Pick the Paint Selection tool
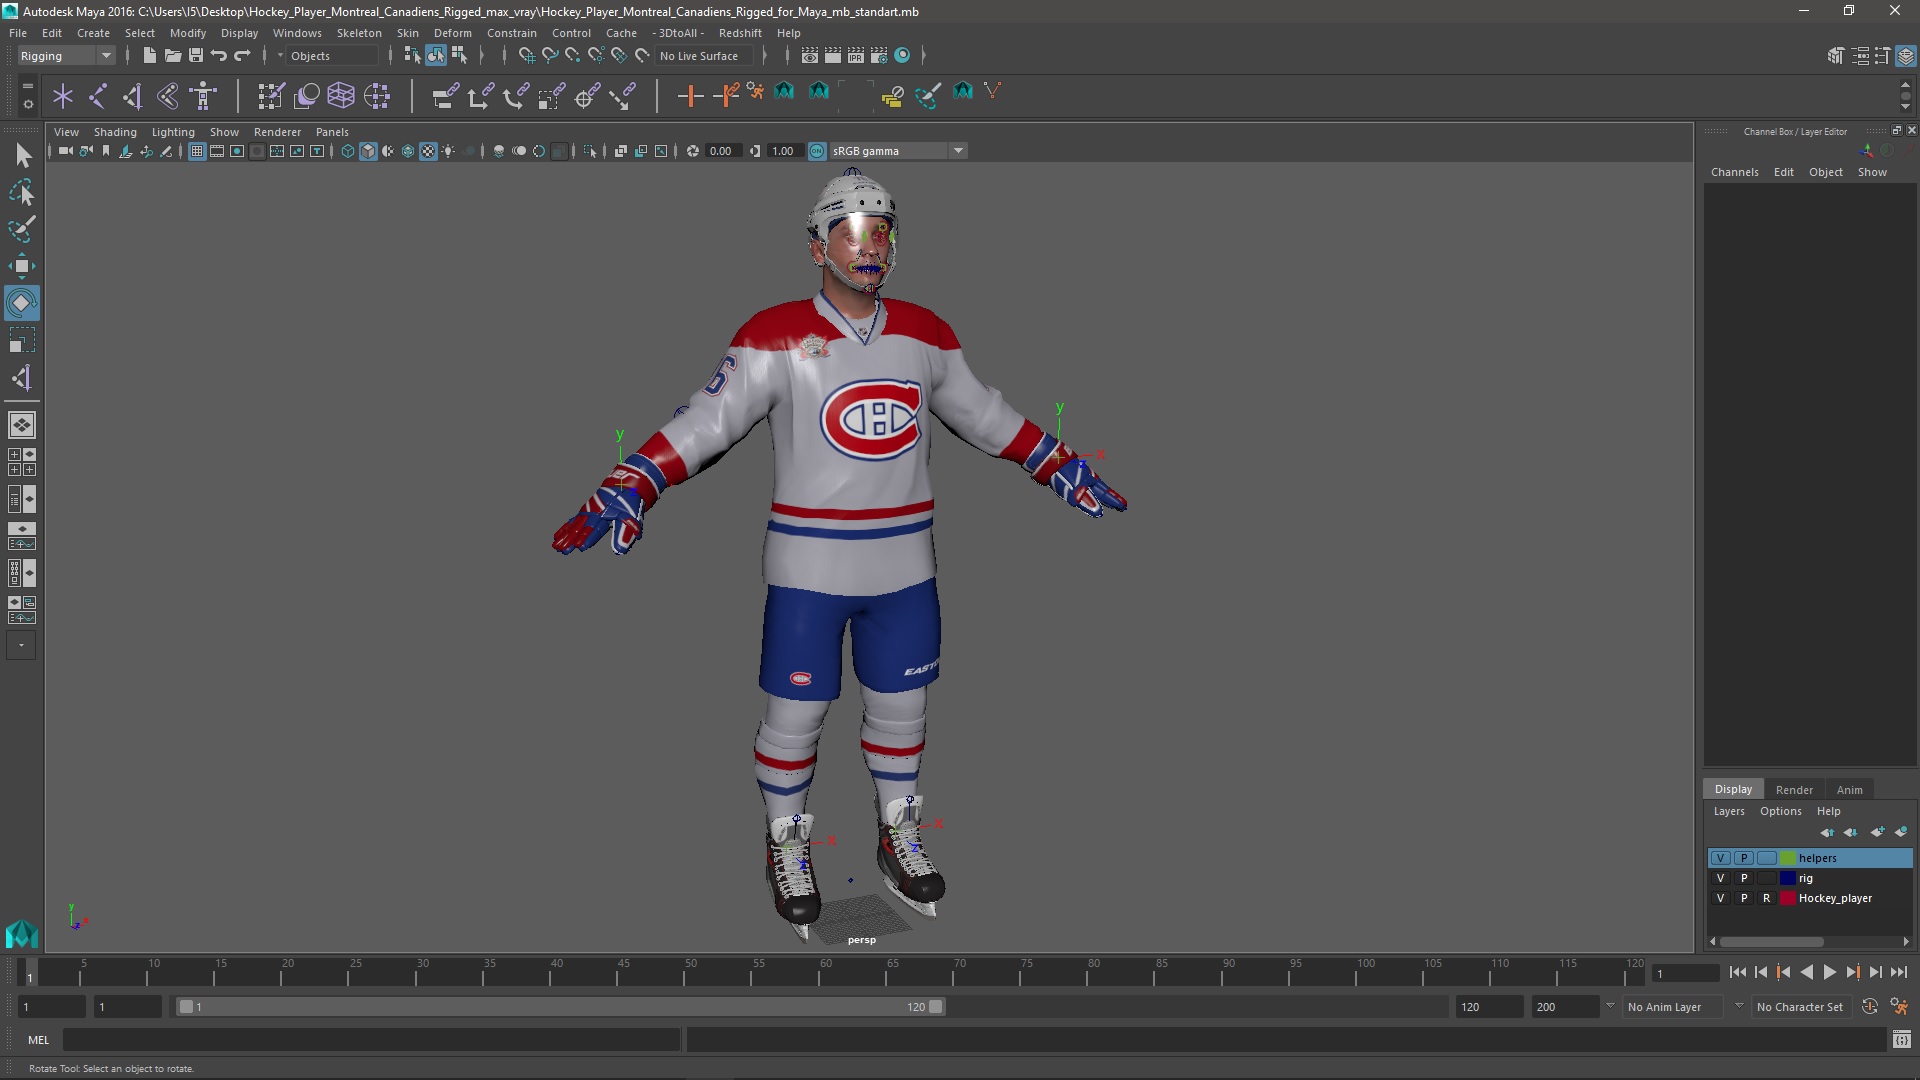Image resolution: width=1920 pixels, height=1080 pixels. coord(22,229)
